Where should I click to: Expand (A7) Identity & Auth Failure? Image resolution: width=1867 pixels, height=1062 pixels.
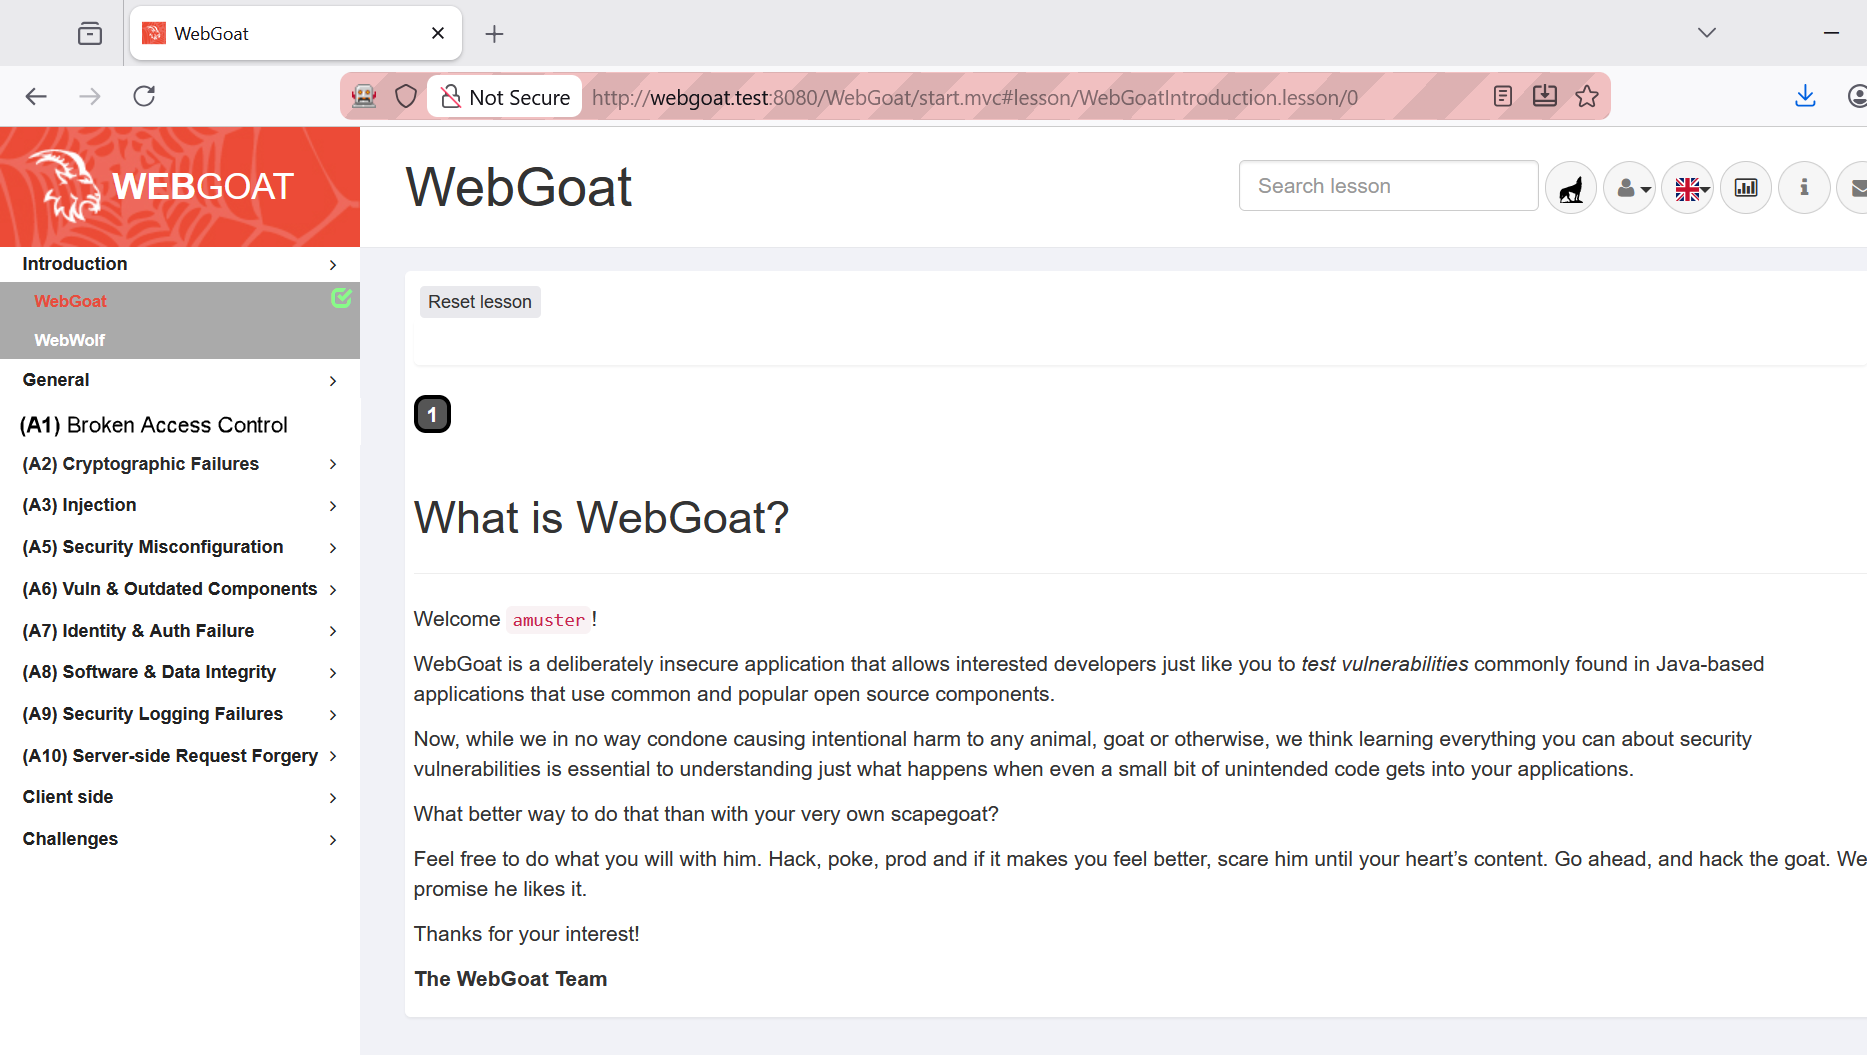pos(179,631)
